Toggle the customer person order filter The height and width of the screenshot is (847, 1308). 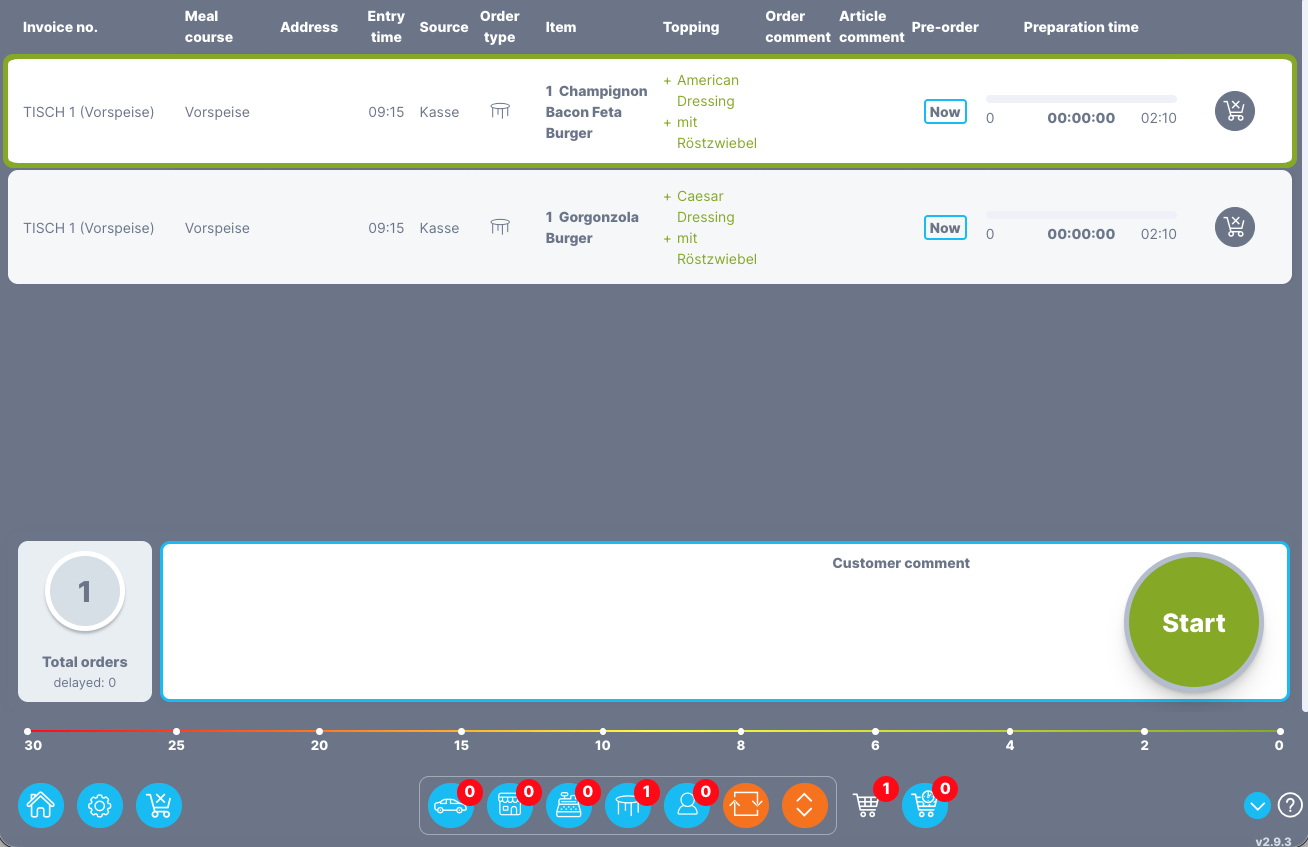[x=687, y=805]
